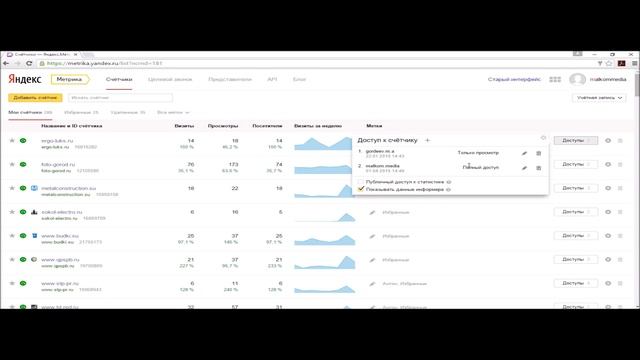Star the metalconstruction counter as favorite
Image resolution: width=640 pixels, height=360 pixels.
pyautogui.click(x=12, y=188)
